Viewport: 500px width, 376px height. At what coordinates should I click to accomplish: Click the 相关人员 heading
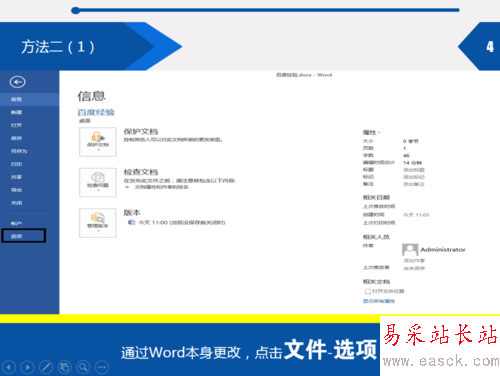tap(376, 237)
